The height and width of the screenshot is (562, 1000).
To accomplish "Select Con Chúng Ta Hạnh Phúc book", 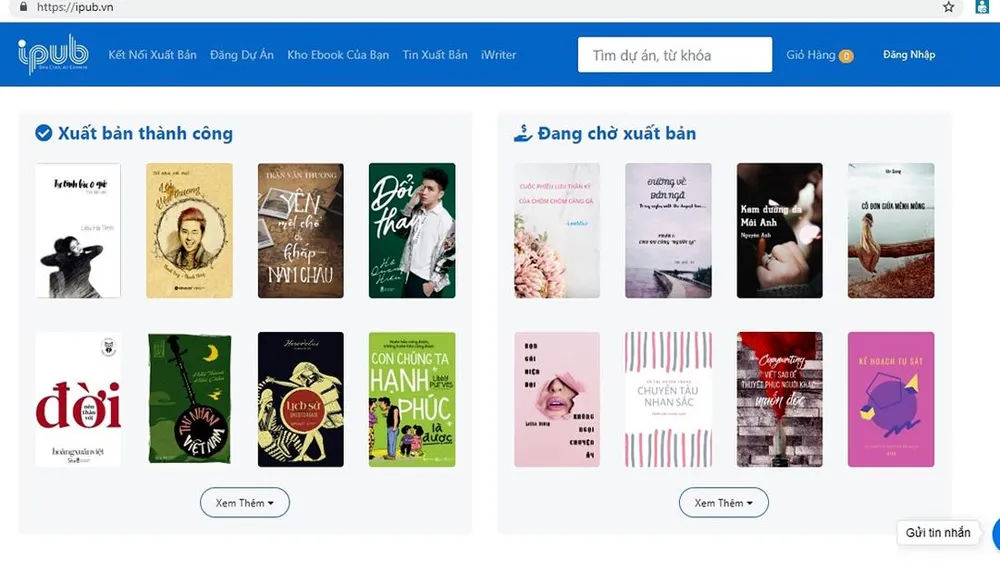I will click(412, 399).
